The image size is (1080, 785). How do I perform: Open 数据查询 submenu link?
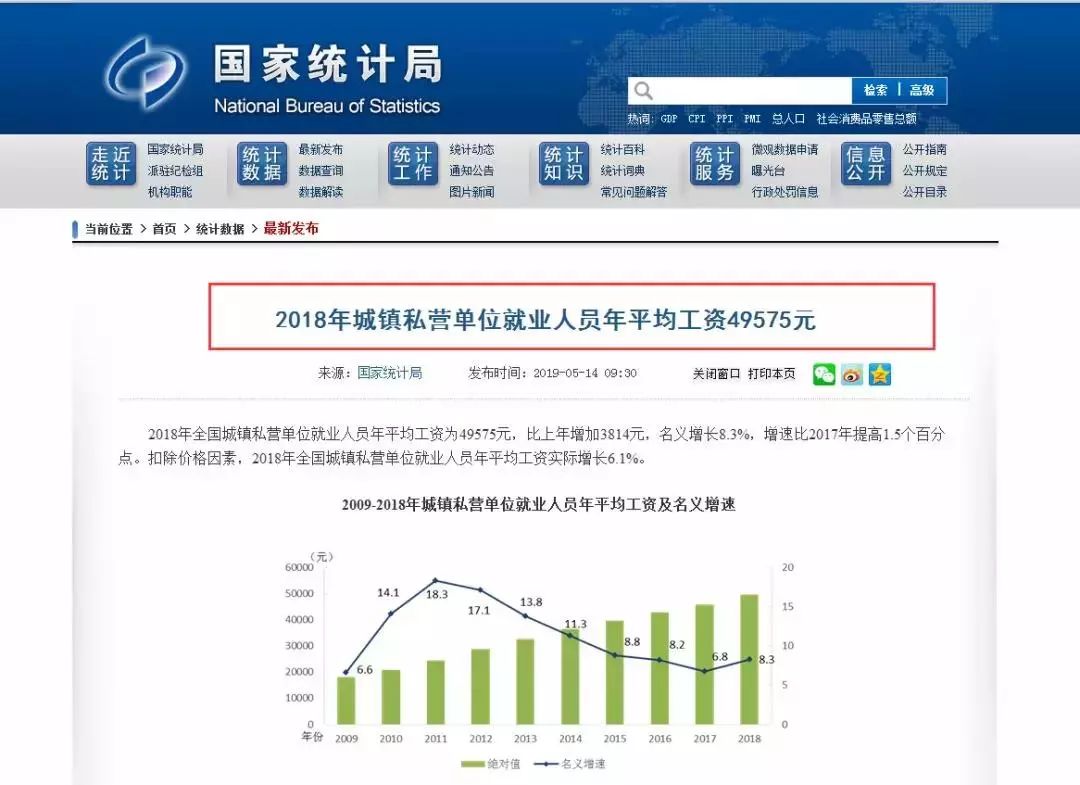click(320, 171)
